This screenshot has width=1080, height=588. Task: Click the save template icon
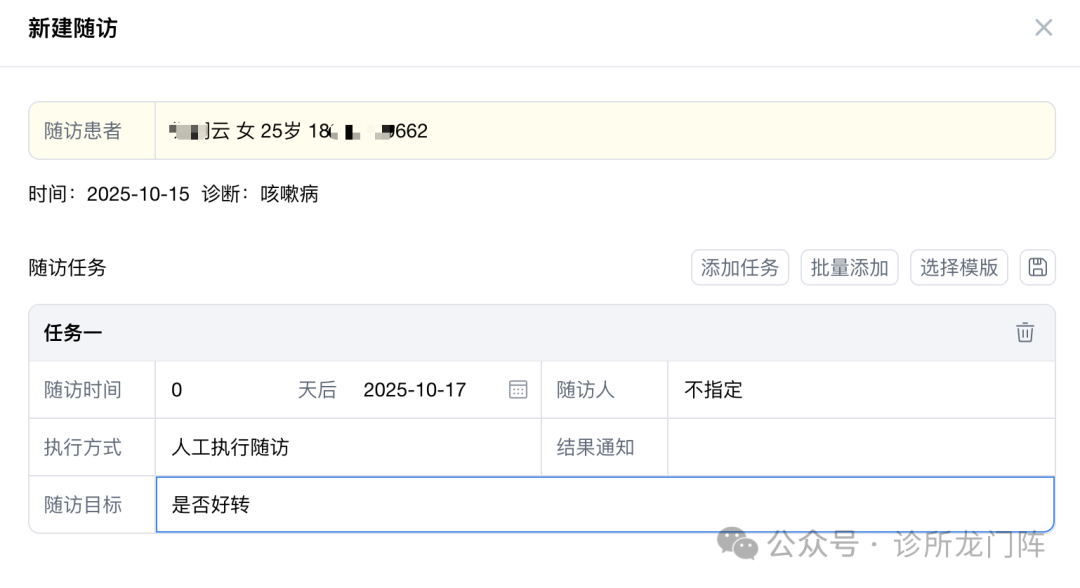tap(1037, 267)
